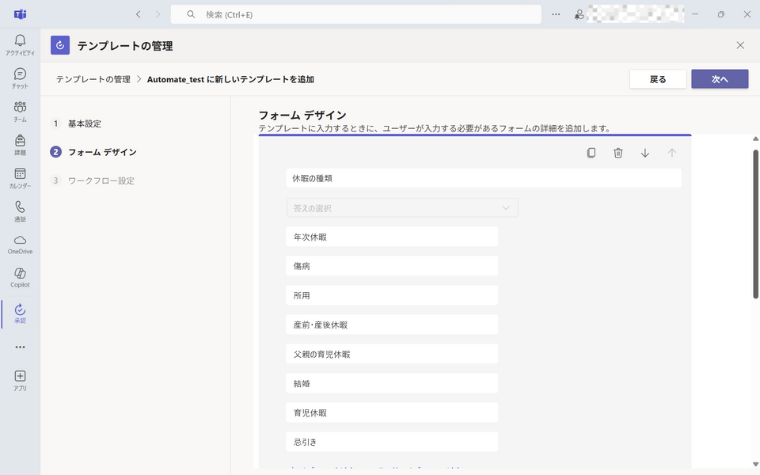The height and width of the screenshot is (475, 760).
Task: Click the 戻る back button
Action: coord(658,79)
